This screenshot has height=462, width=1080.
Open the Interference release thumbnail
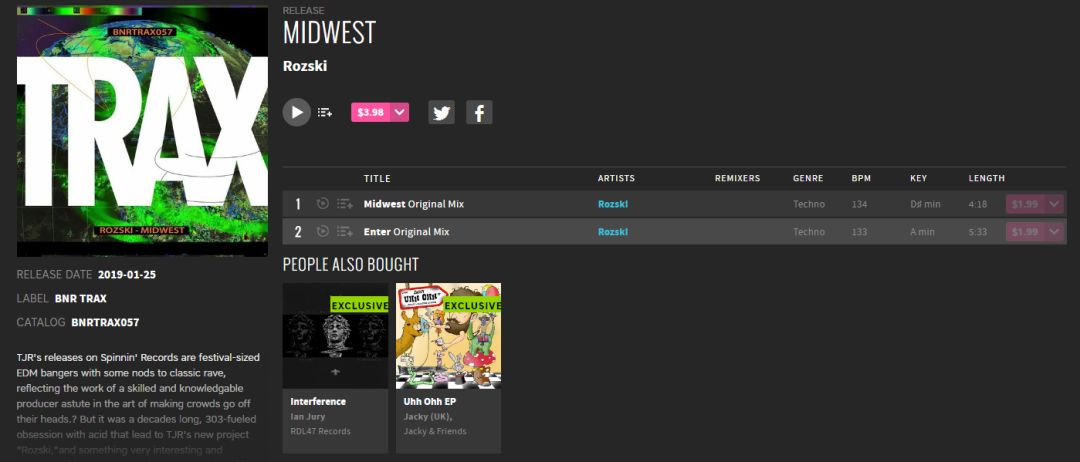[335, 336]
